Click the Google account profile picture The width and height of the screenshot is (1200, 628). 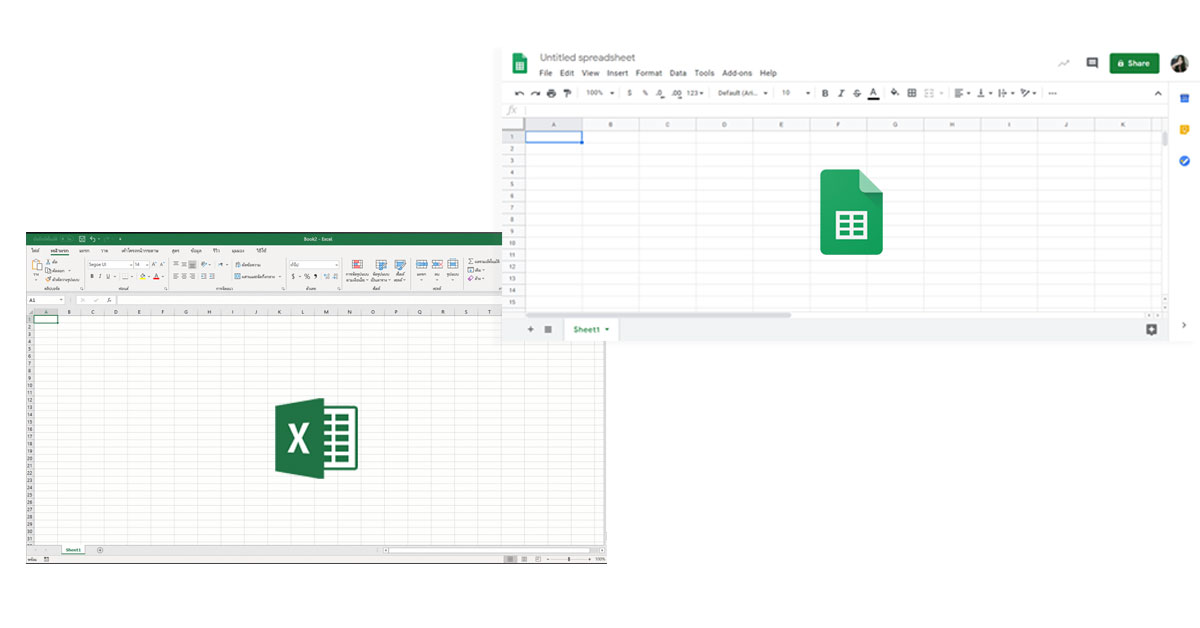(x=1179, y=63)
